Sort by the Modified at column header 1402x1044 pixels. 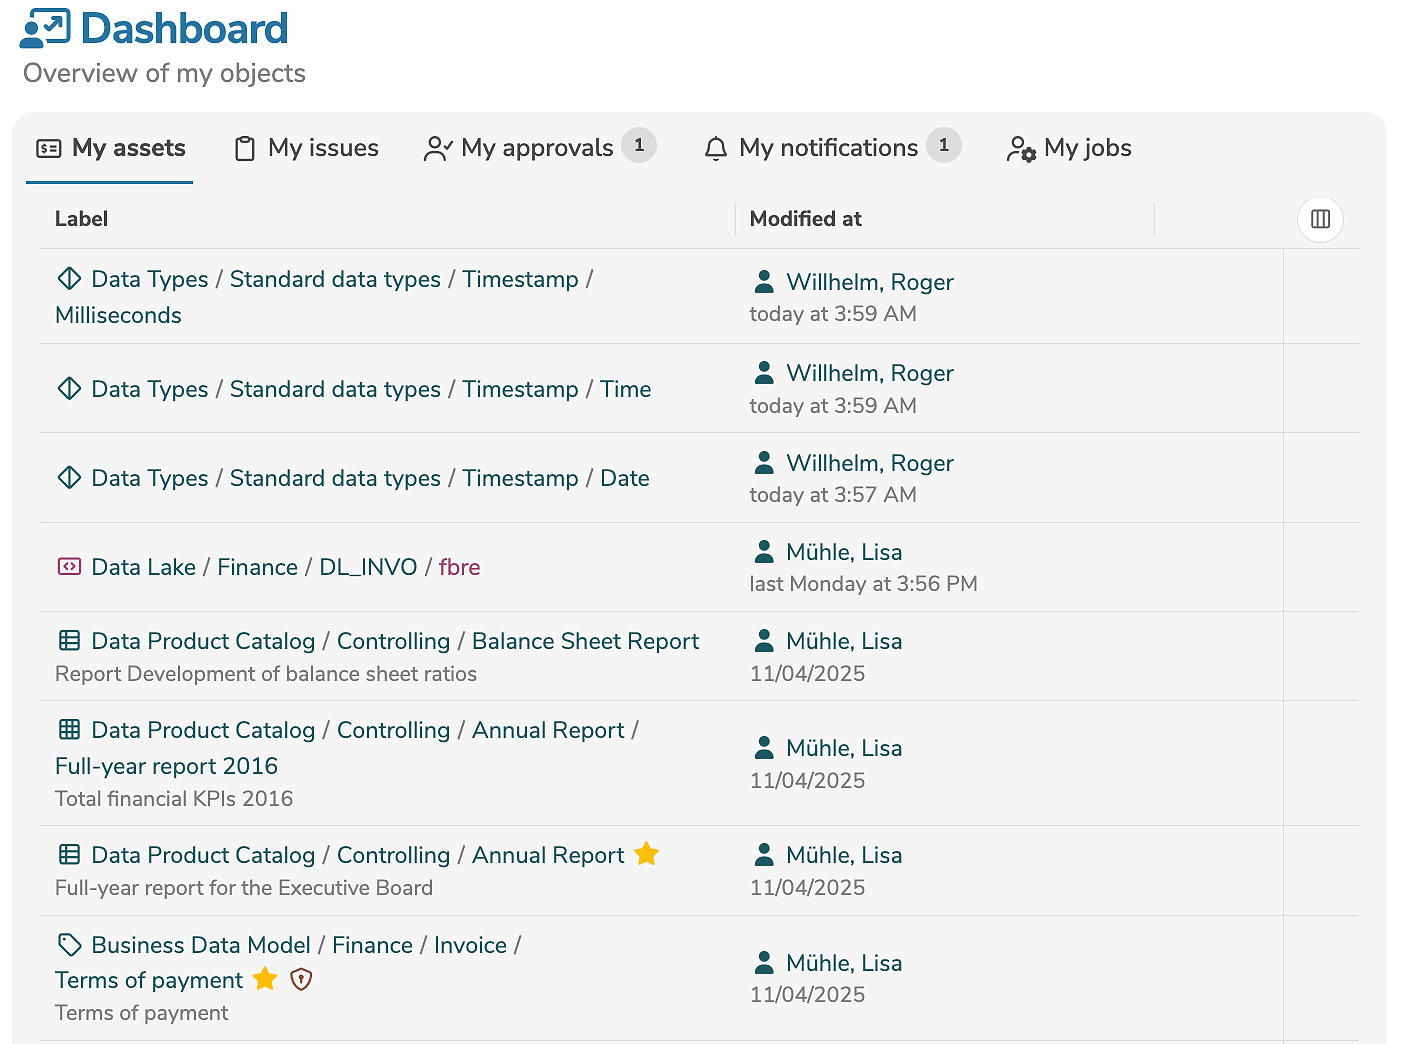point(805,219)
